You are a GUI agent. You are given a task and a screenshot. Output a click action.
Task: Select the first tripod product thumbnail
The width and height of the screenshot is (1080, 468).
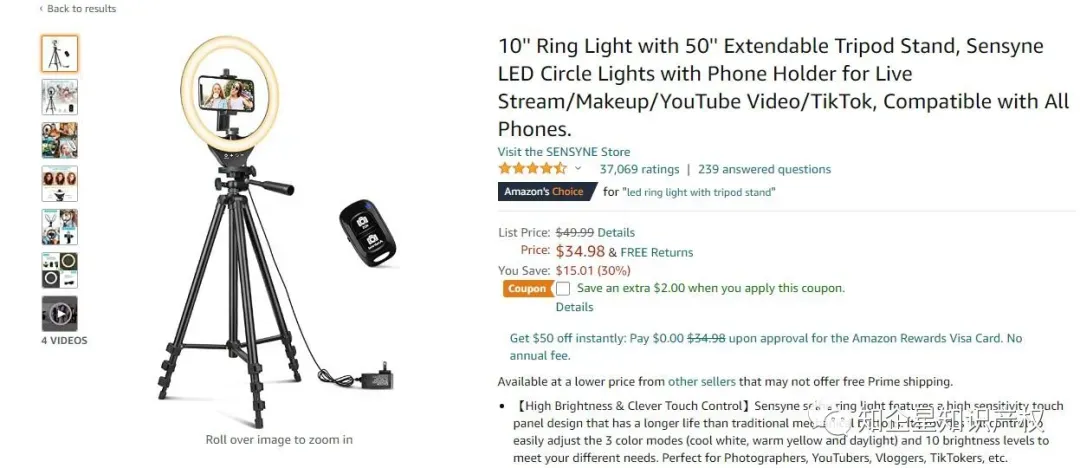coord(59,54)
